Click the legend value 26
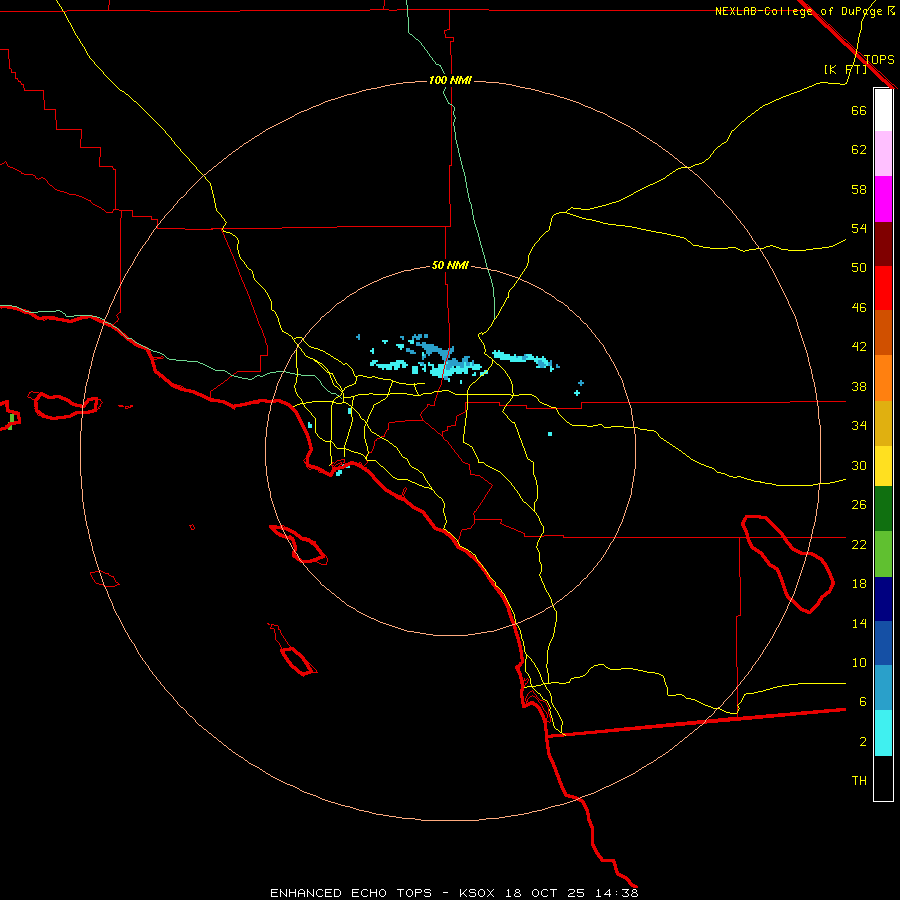The image size is (900, 900). [x=859, y=505]
